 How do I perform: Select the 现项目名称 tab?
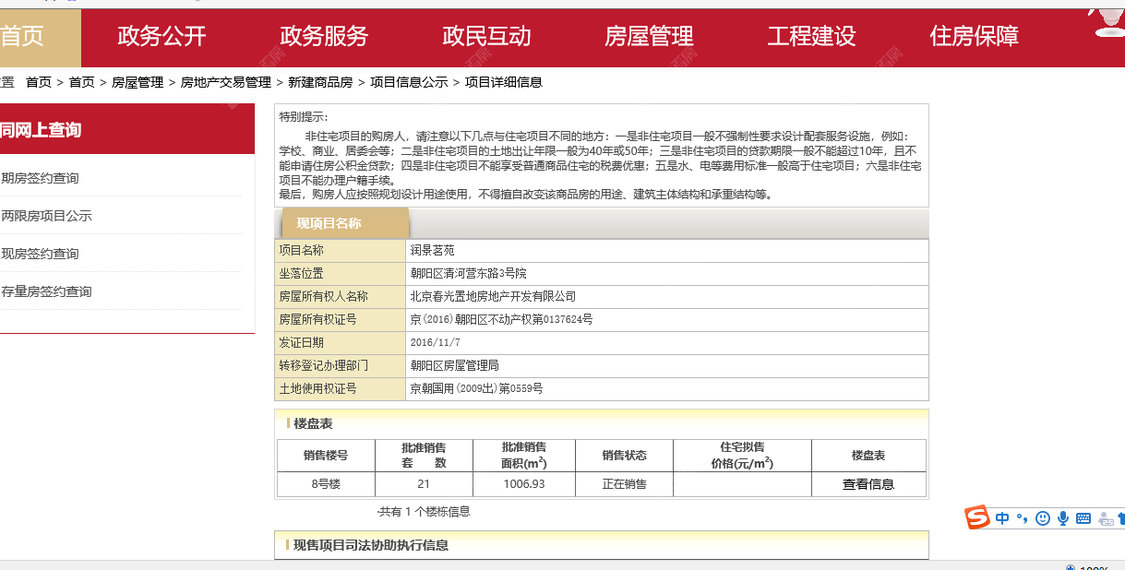344,223
